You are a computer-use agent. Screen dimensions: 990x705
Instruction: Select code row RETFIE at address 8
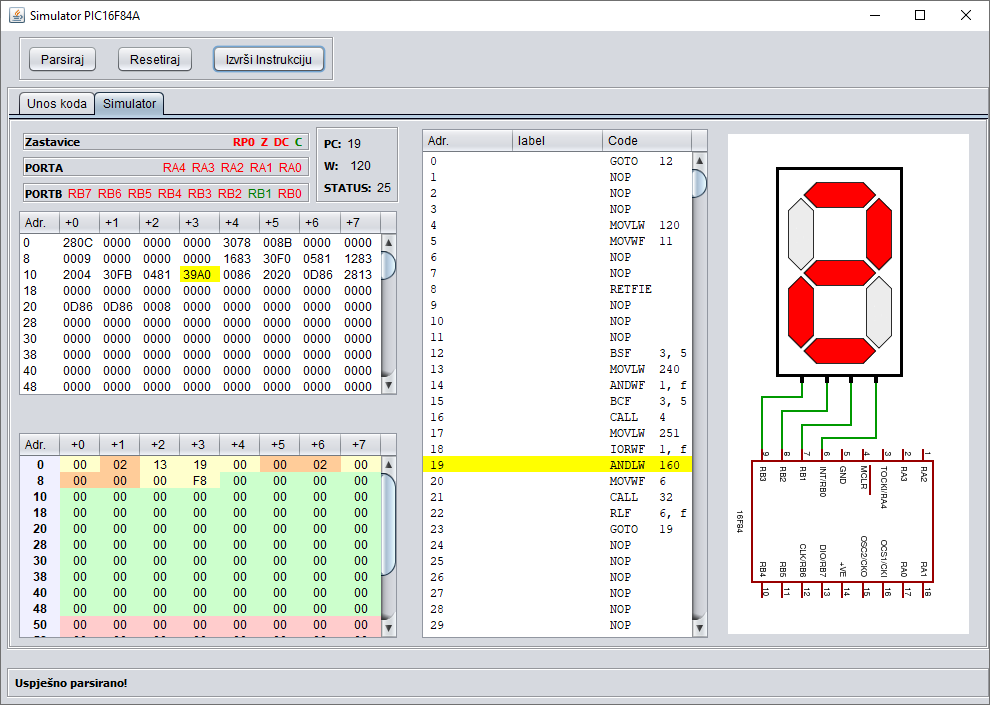pos(558,289)
